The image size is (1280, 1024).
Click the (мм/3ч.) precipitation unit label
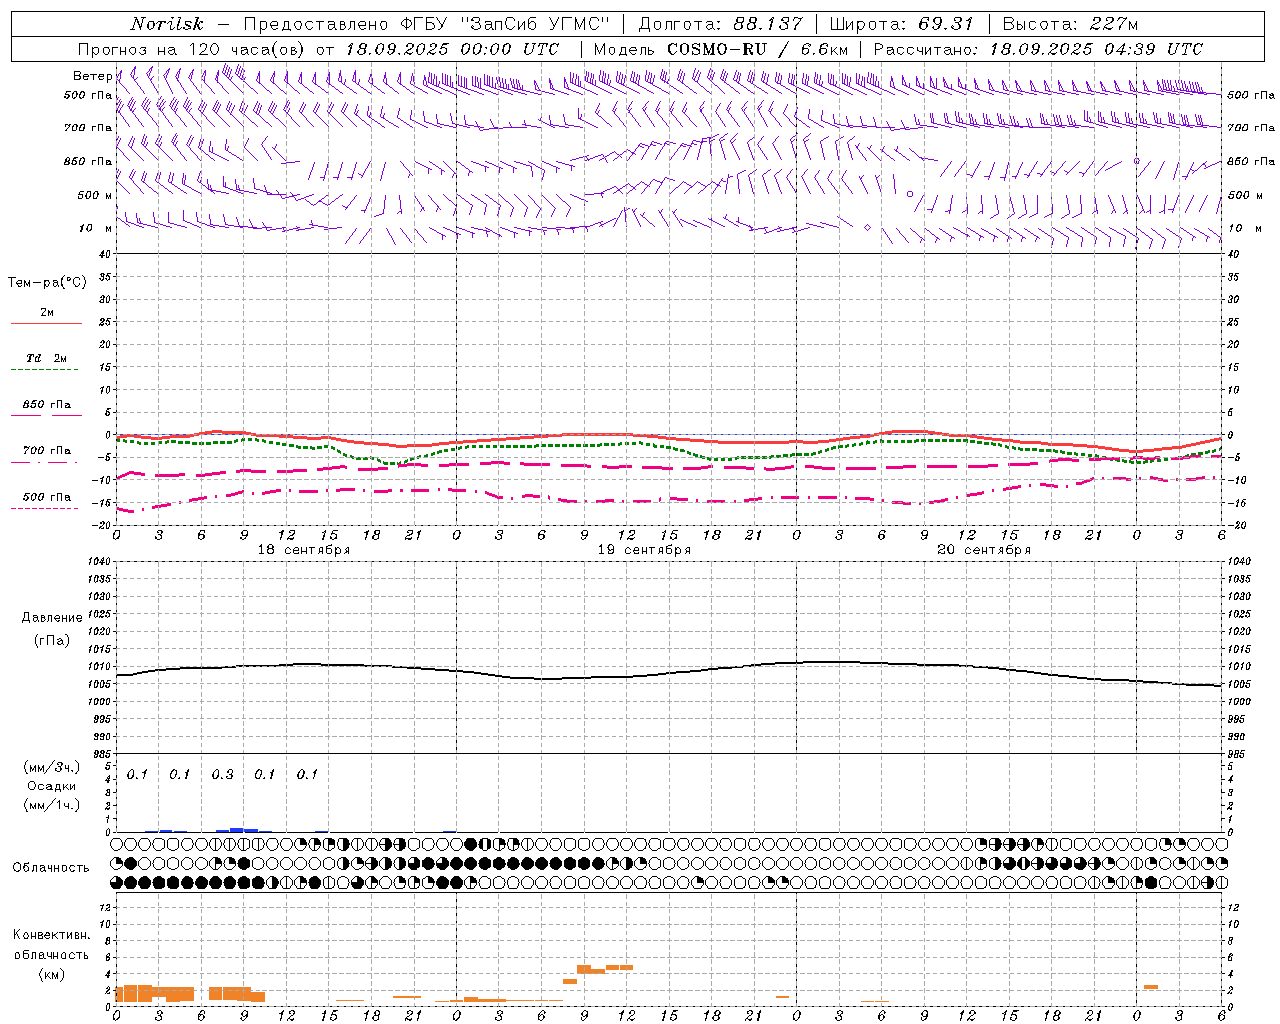52,767
